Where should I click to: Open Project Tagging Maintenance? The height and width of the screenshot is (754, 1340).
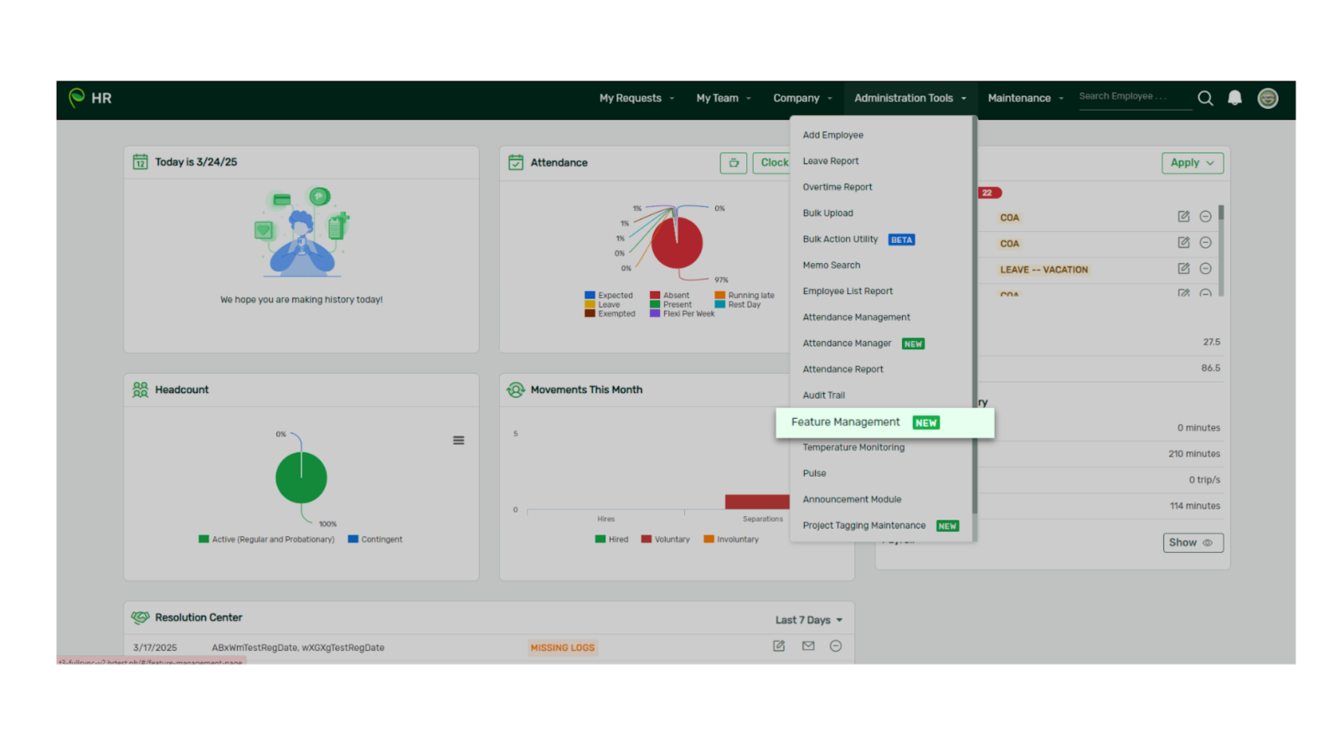tap(880, 525)
